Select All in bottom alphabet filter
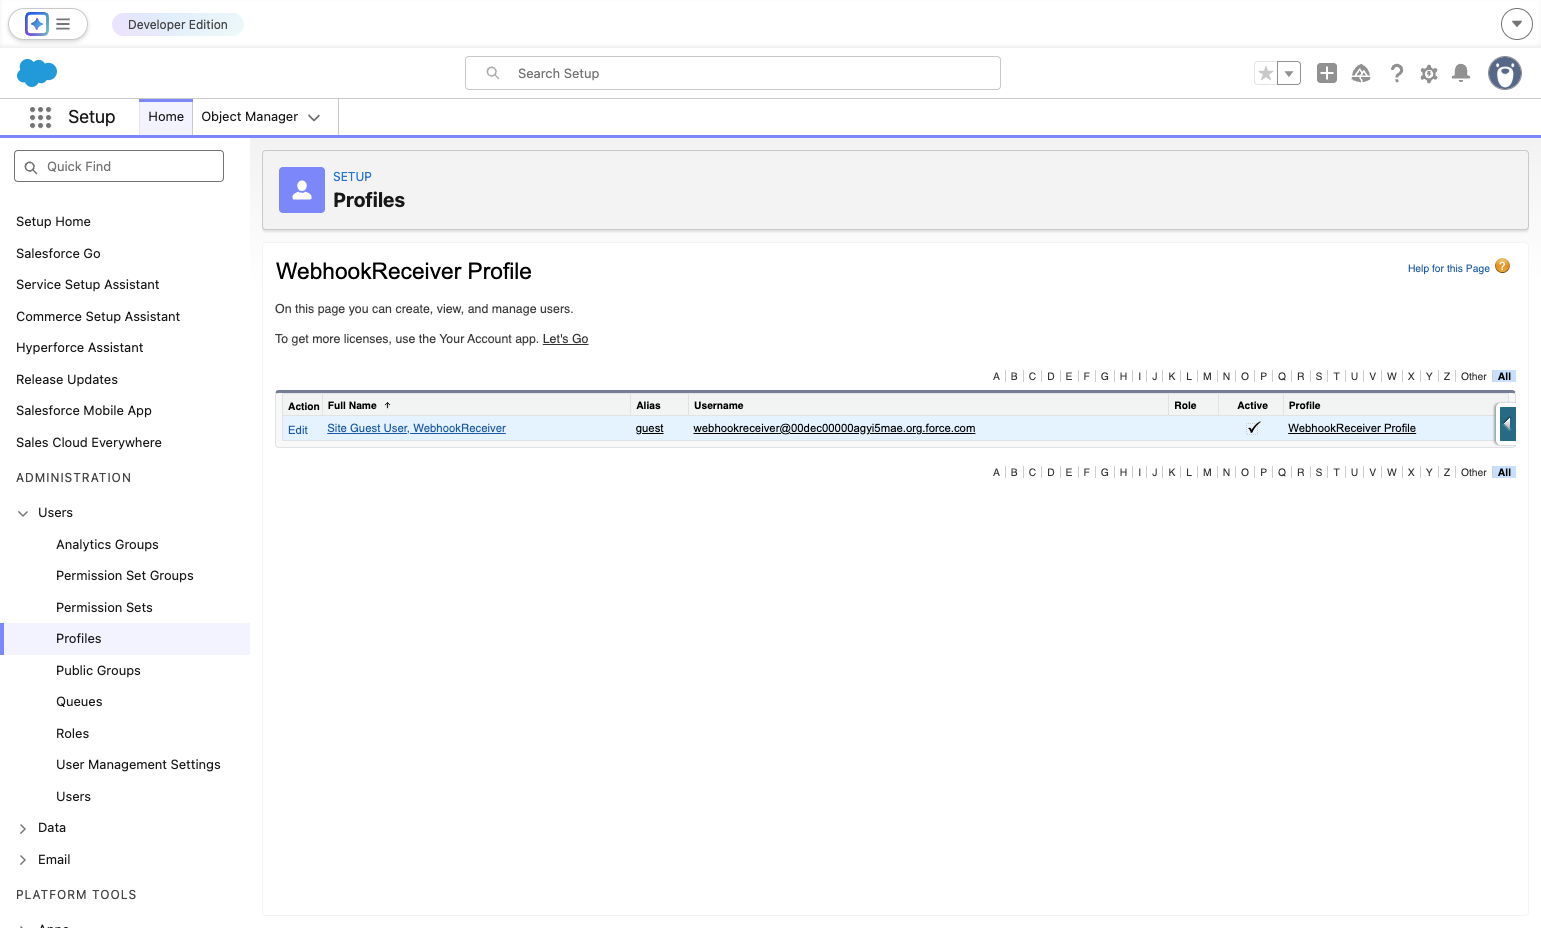Viewport: 1541px width, 928px height. [x=1504, y=472]
